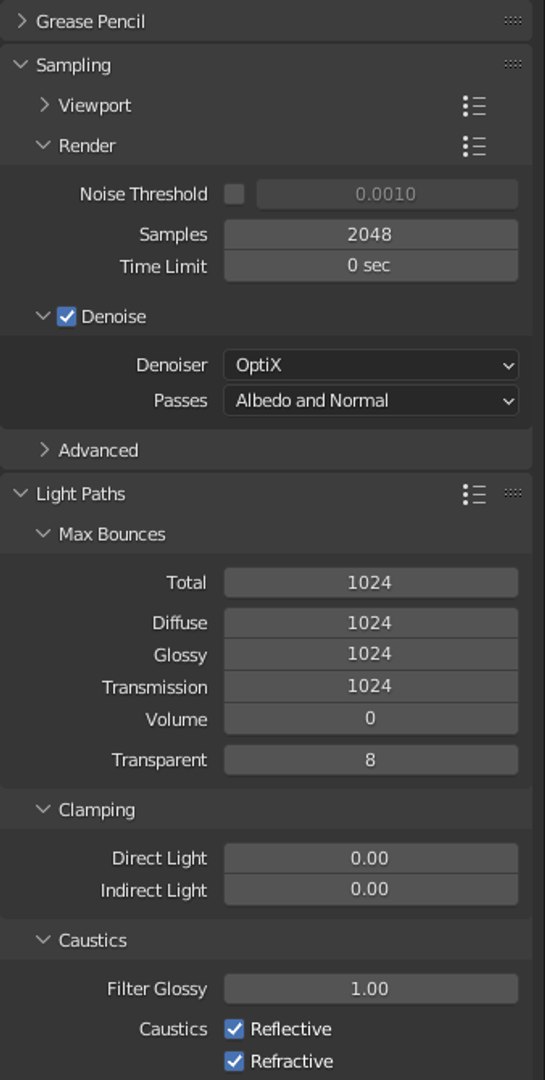The width and height of the screenshot is (545, 1080).
Task: Open the Render sampling presets icon
Action: pos(474,146)
